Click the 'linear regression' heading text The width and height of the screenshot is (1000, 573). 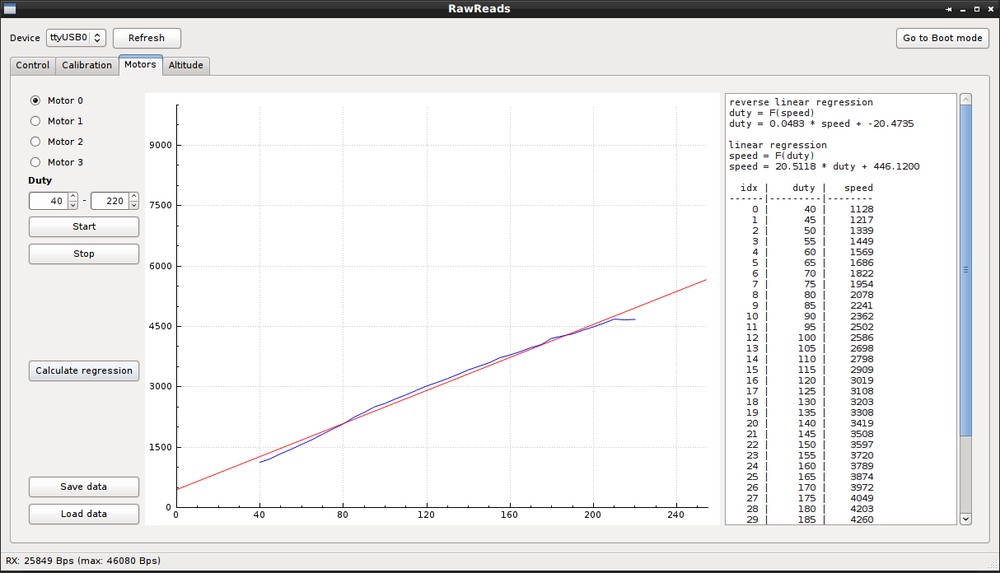778,145
